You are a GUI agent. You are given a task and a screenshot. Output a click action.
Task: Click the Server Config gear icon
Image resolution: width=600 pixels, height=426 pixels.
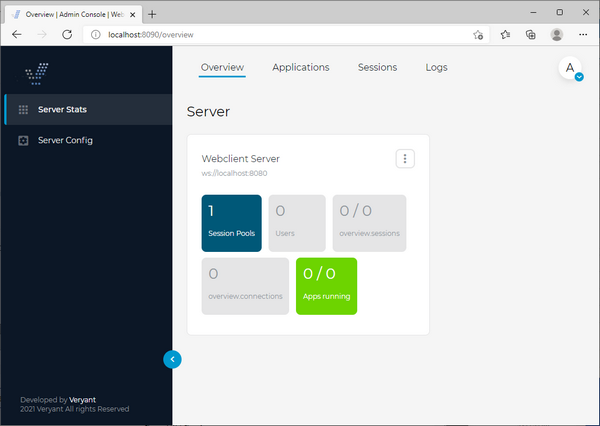[x=23, y=140]
